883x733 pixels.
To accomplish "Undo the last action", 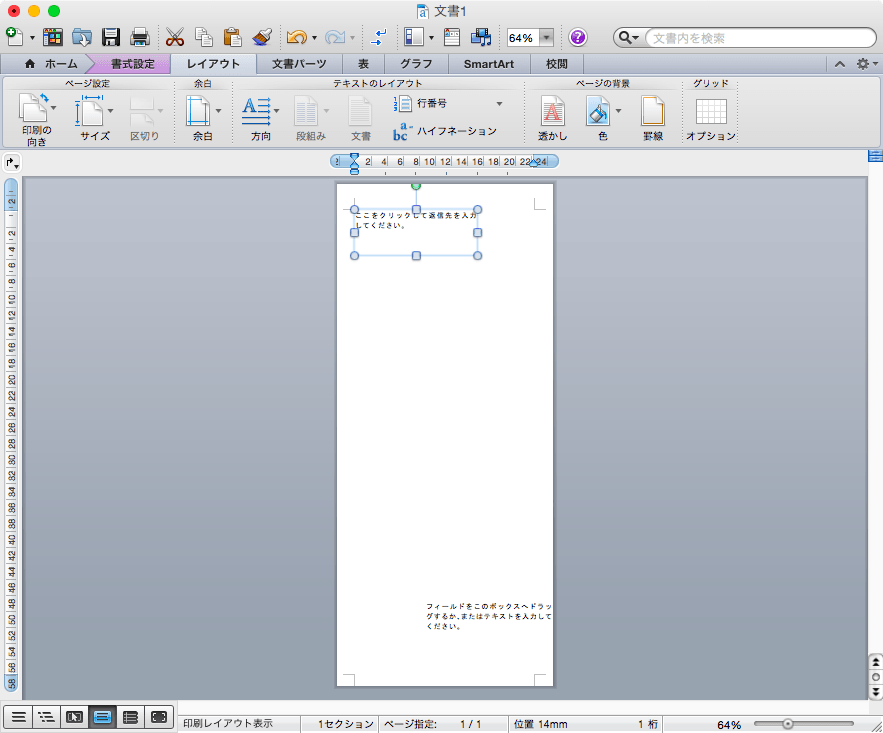I will (296, 38).
